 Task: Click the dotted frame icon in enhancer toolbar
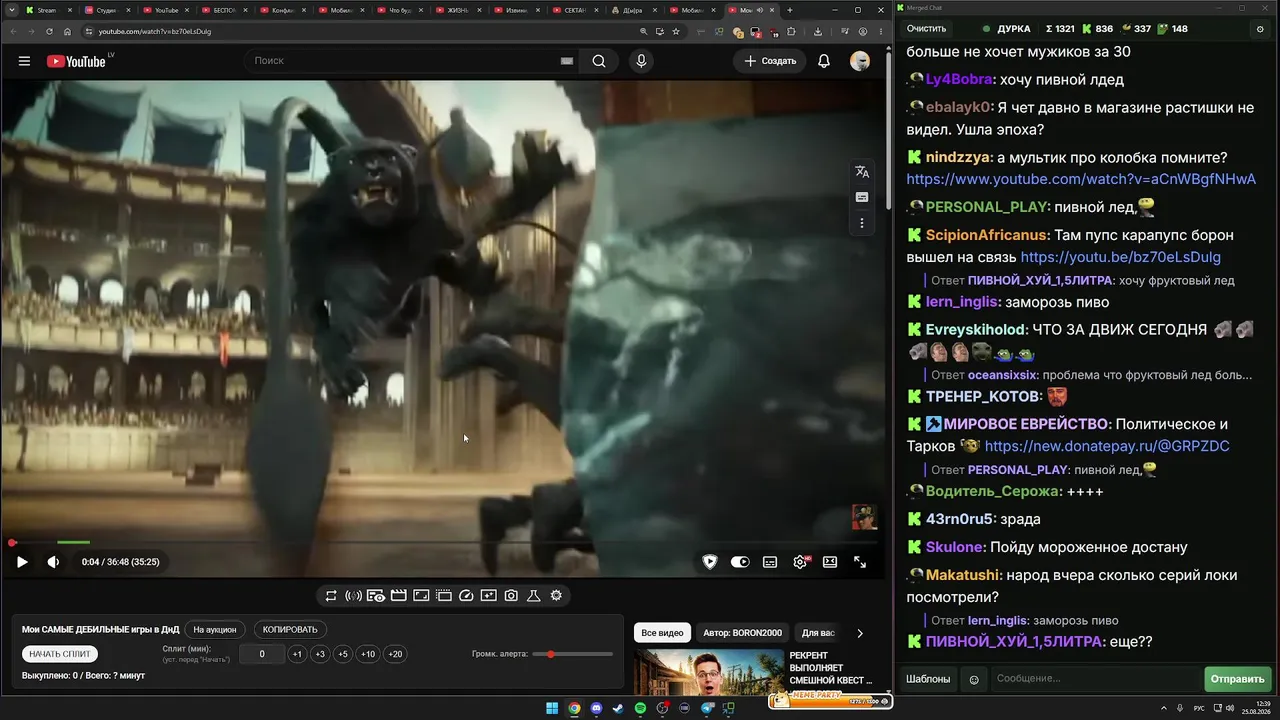(444, 596)
